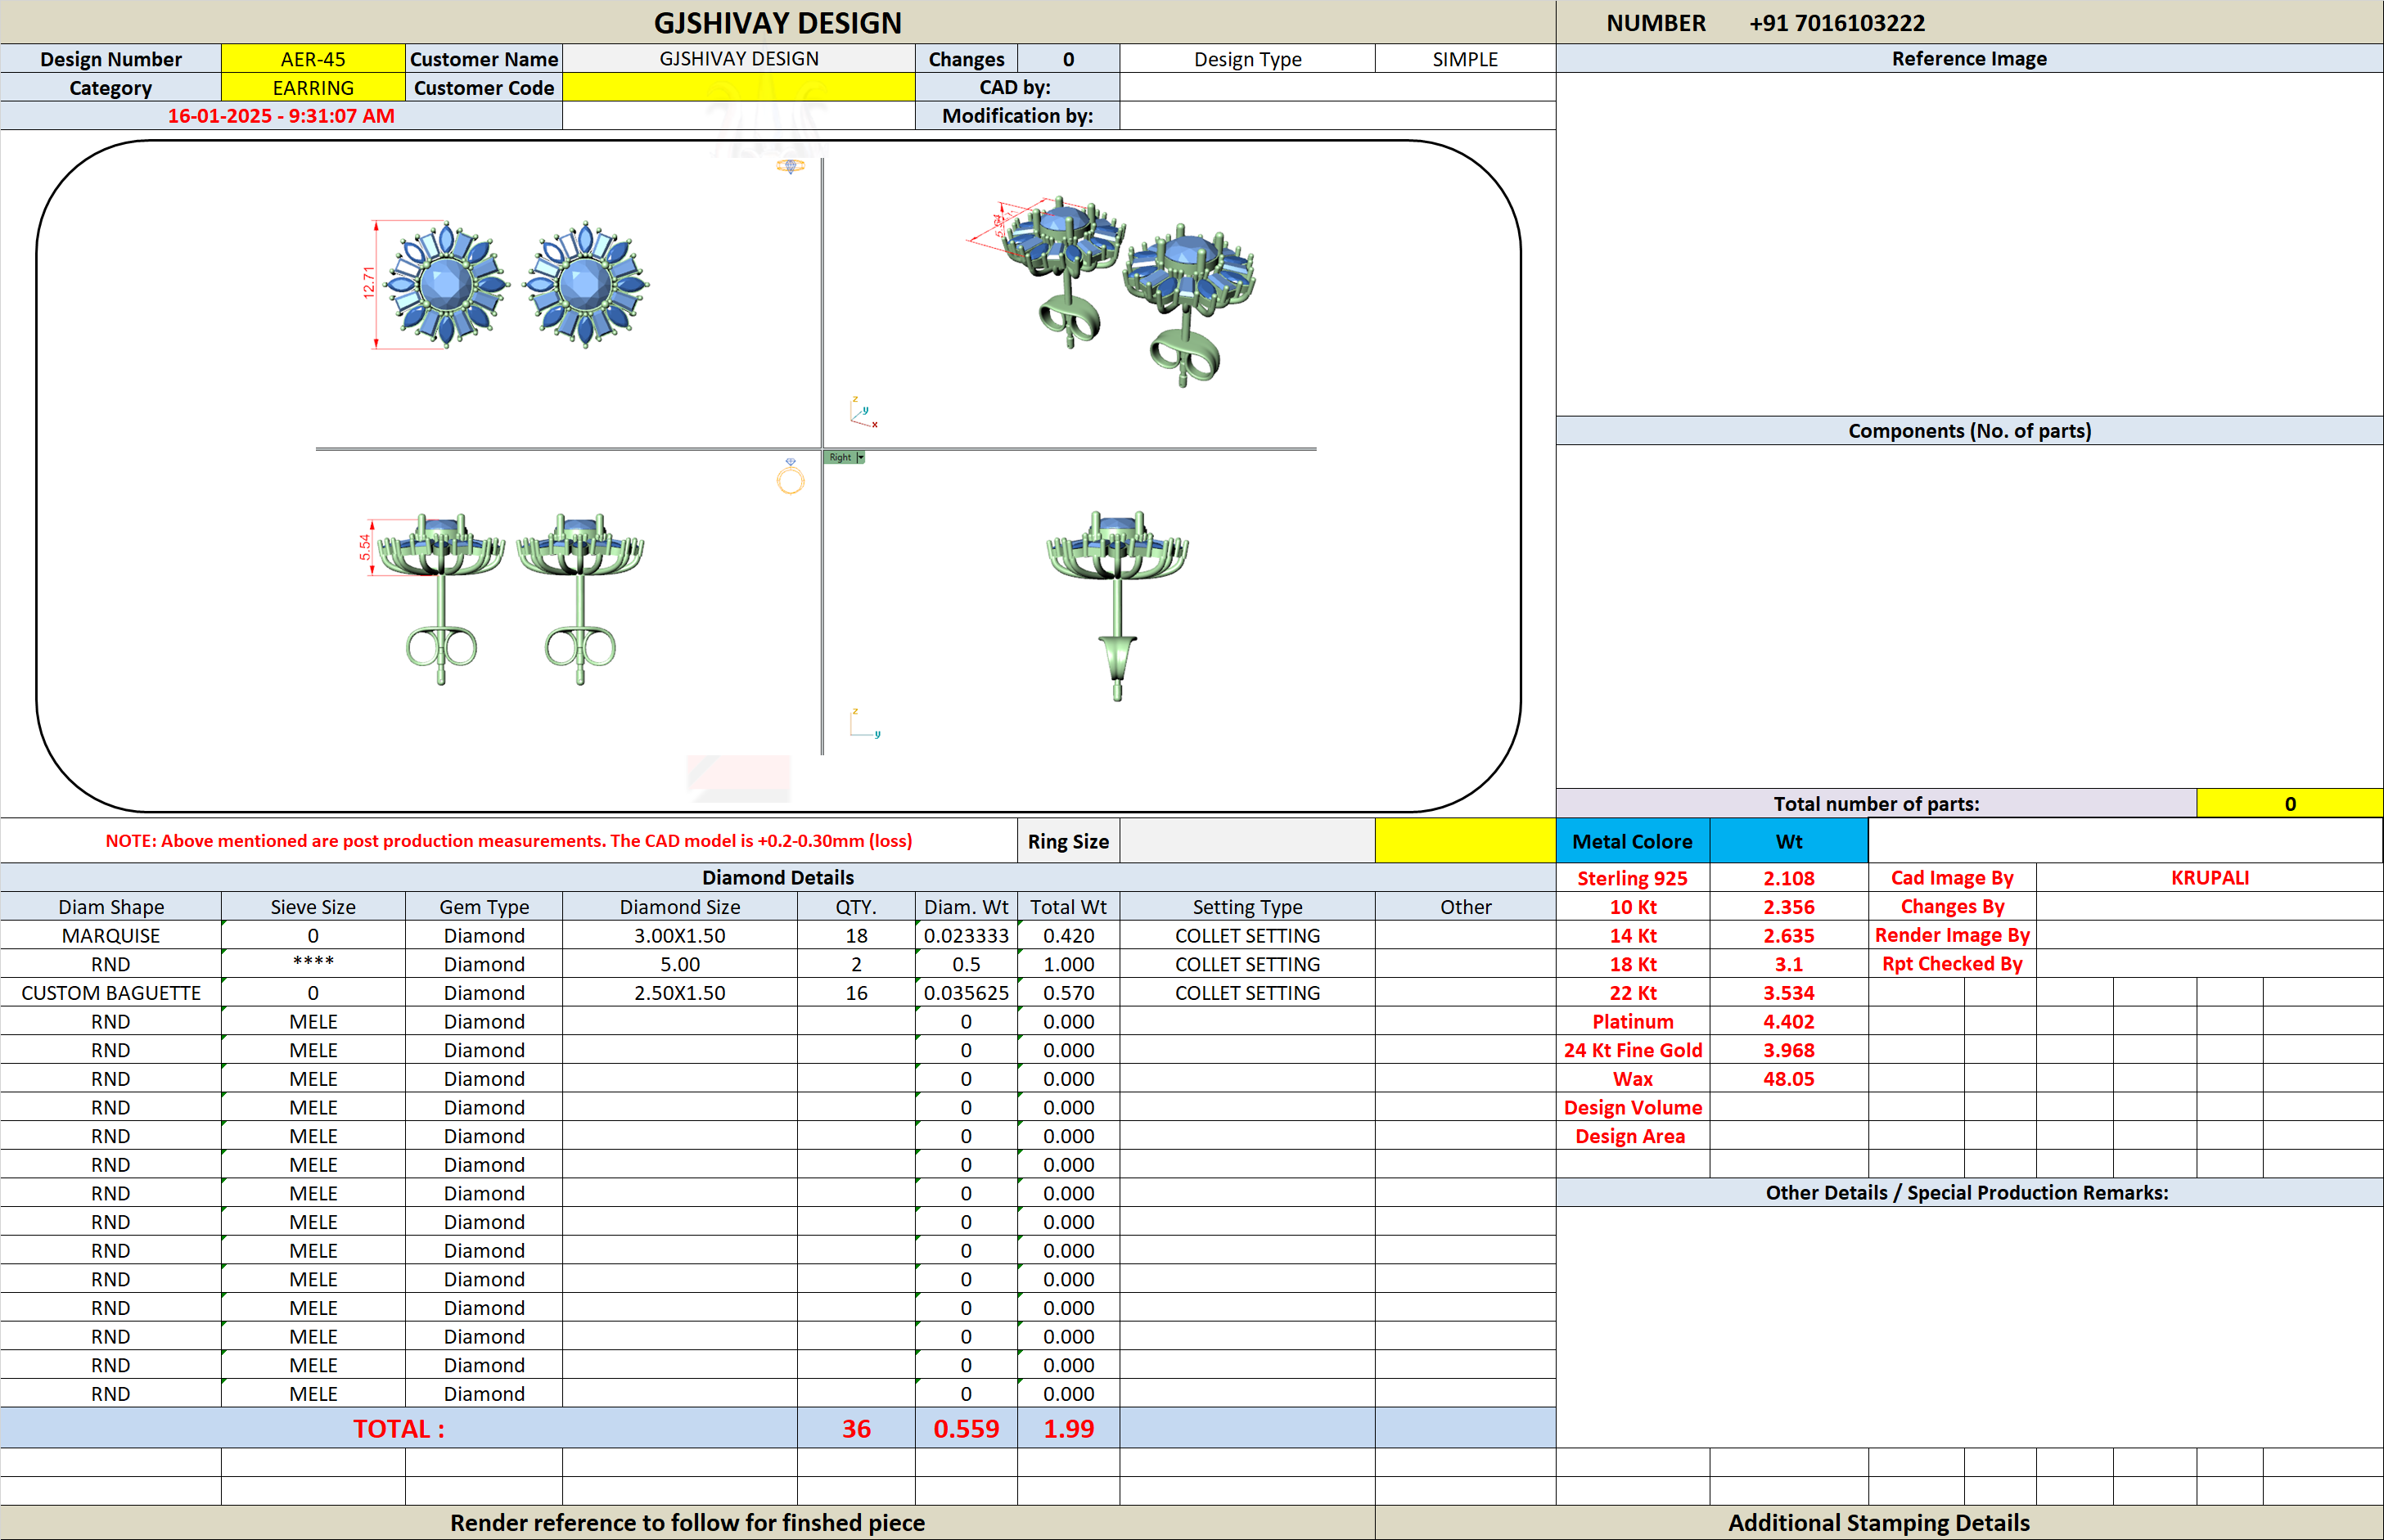Click the 24 Kt Fine Gold label
Screen dimensions: 2384x1540
point(1633,1050)
